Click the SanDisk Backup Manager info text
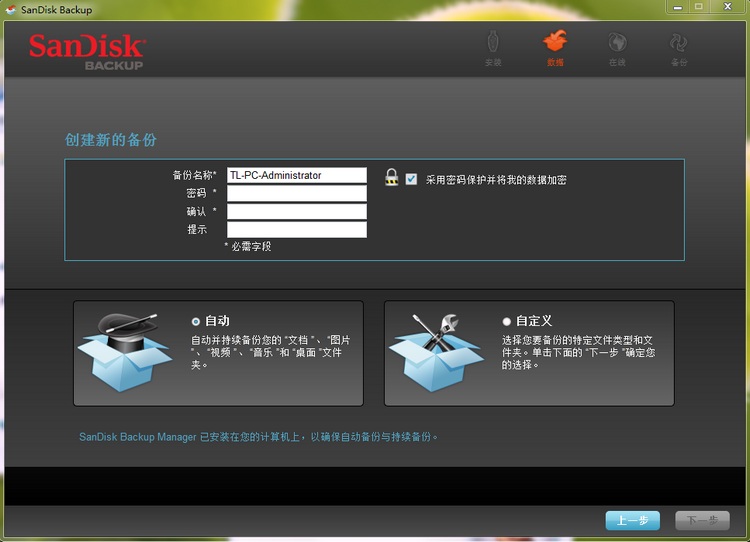This screenshot has height=542, width=750. point(259,437)
